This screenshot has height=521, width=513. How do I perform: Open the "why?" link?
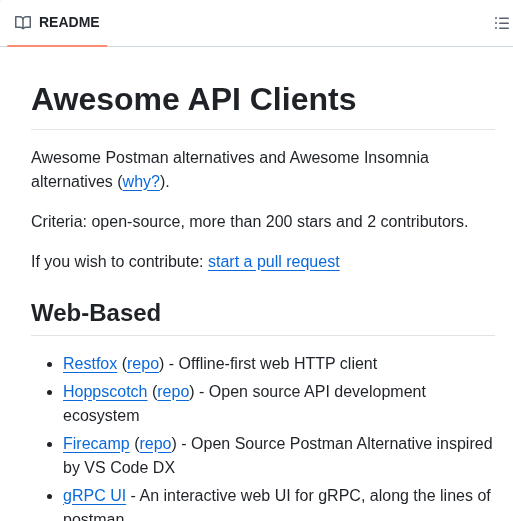[x=141, y=182]
